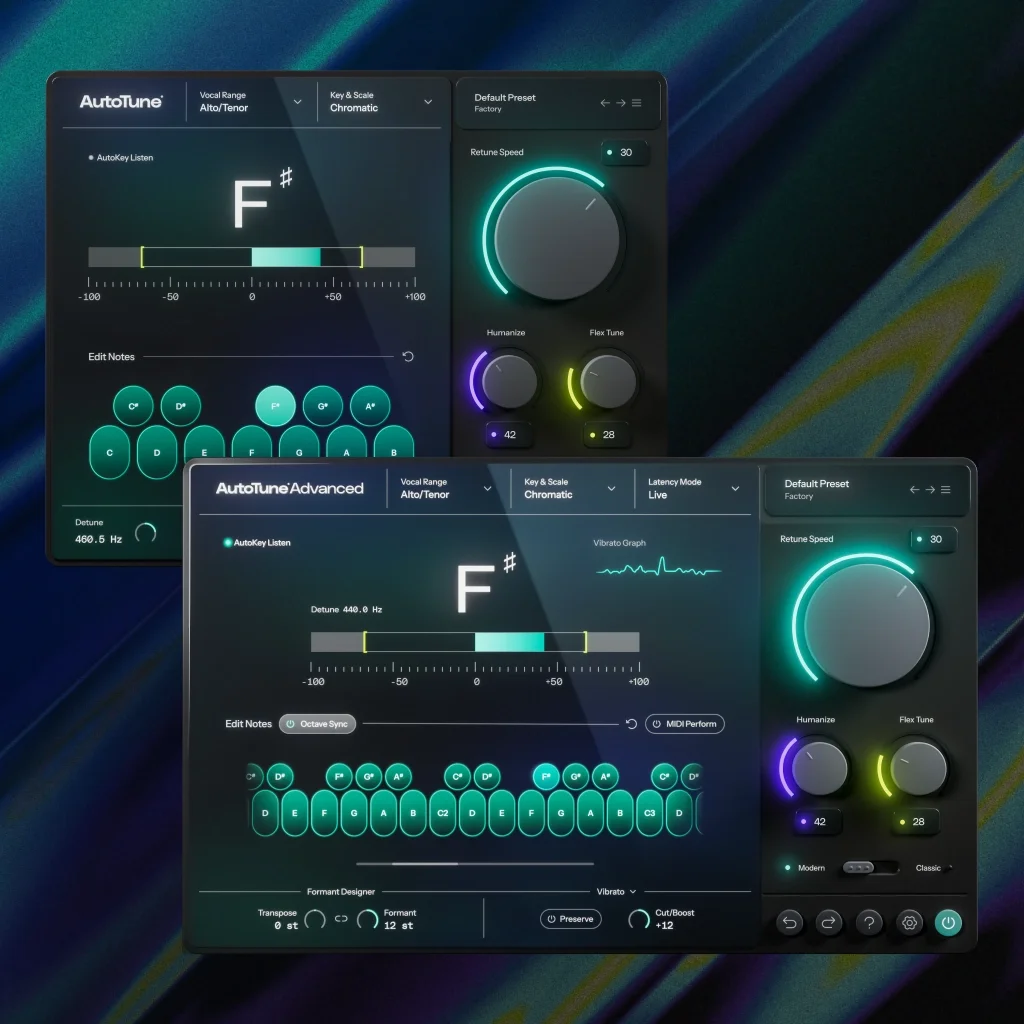
Task: Open Default Preset selector in AutoTune Advanced
Action: (816, 489)
